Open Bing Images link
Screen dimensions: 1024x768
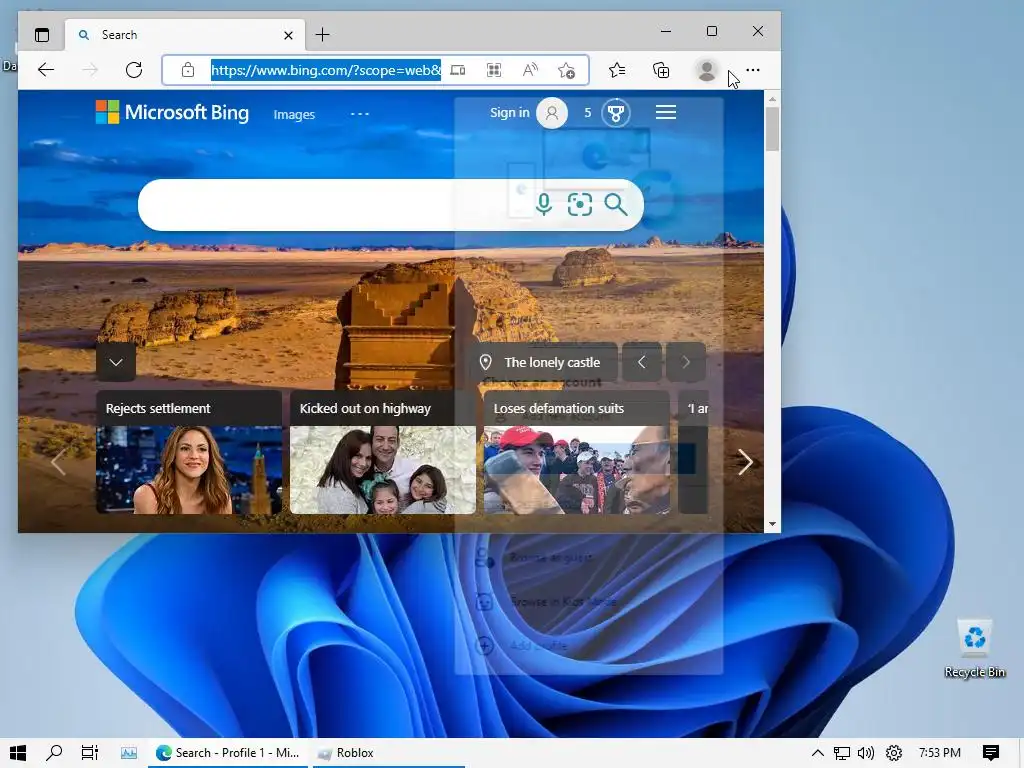[x=294, y=114]
